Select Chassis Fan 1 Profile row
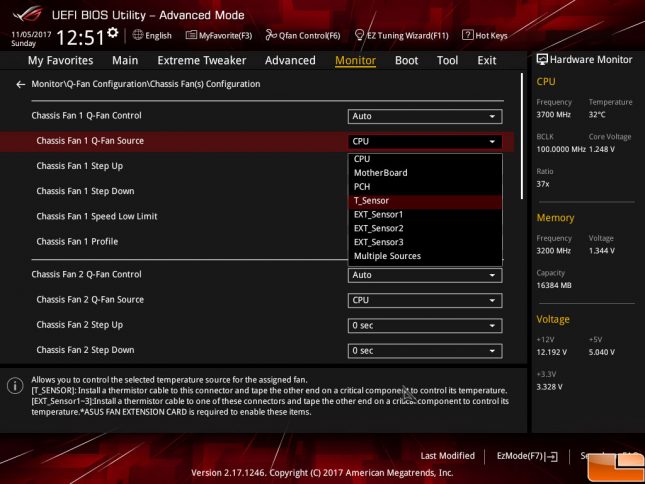645x484 pixels. [x=174, y=242]
